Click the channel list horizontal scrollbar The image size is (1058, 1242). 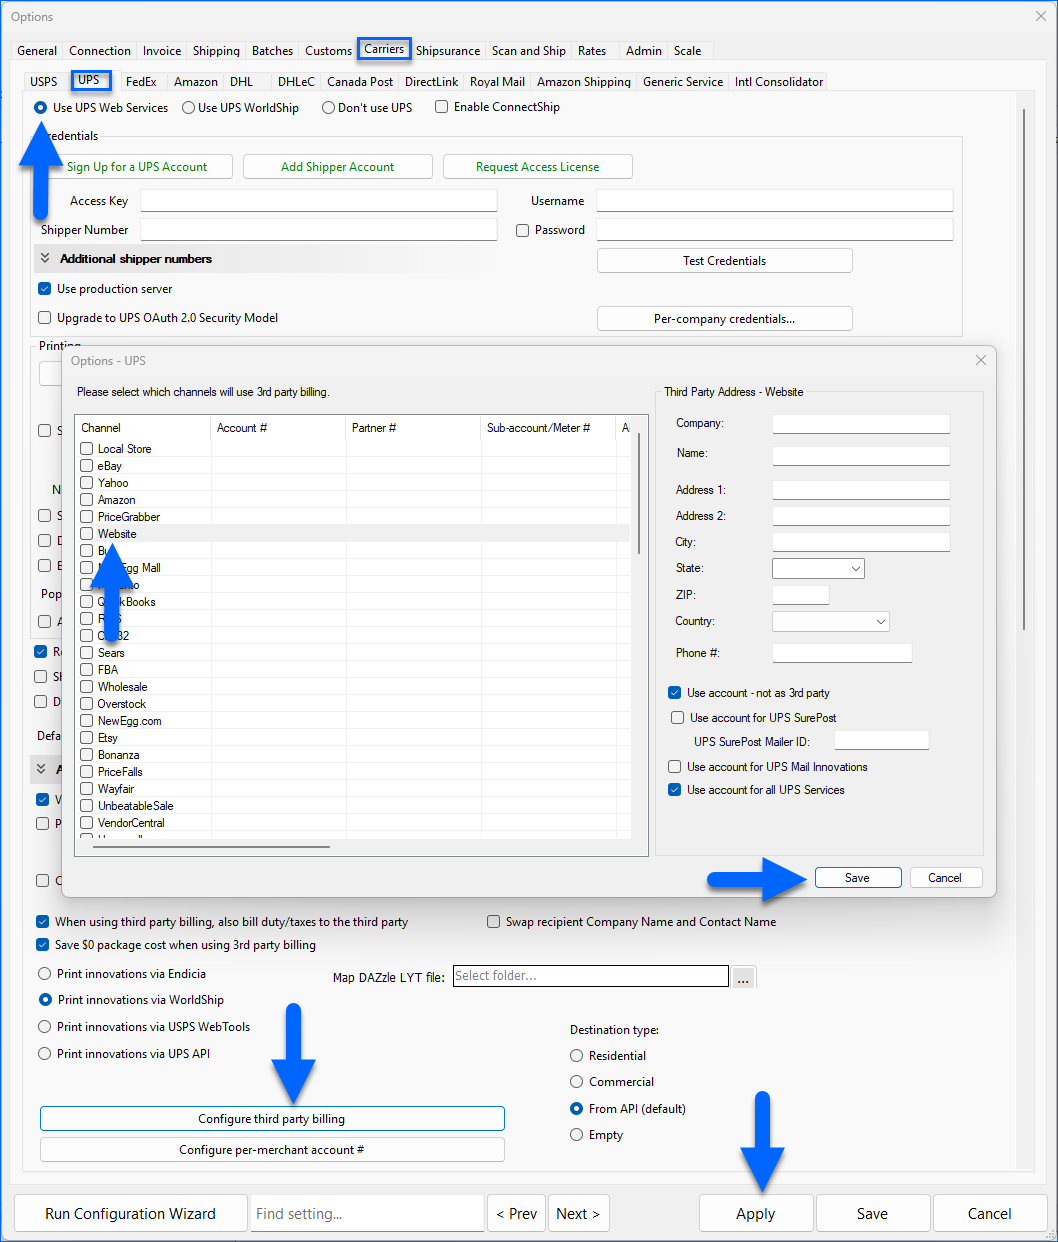pos(211,847)
